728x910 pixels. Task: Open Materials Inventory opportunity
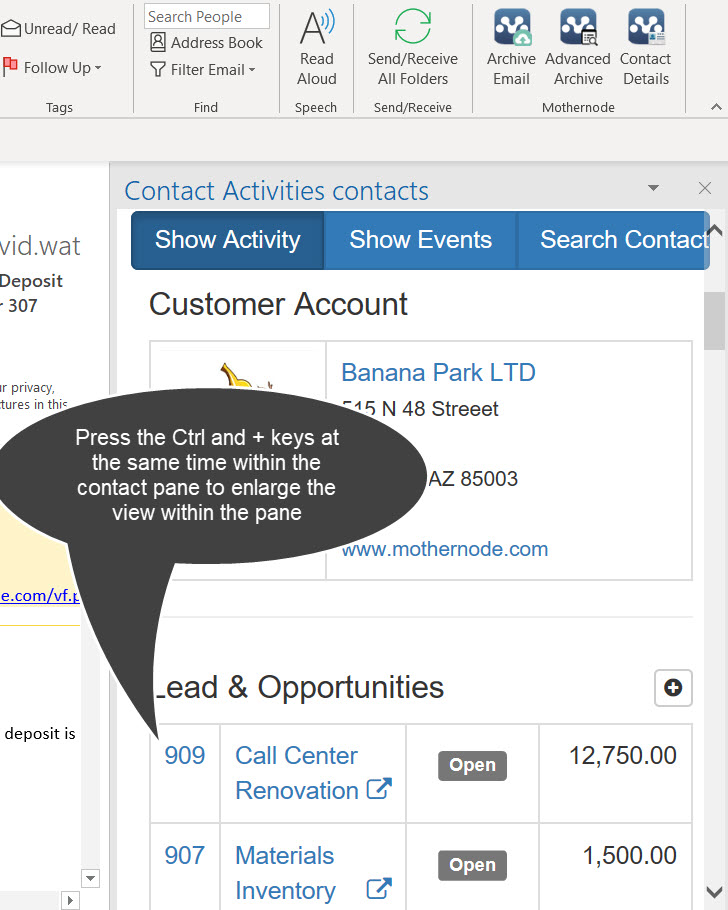[x=285, y=873]
